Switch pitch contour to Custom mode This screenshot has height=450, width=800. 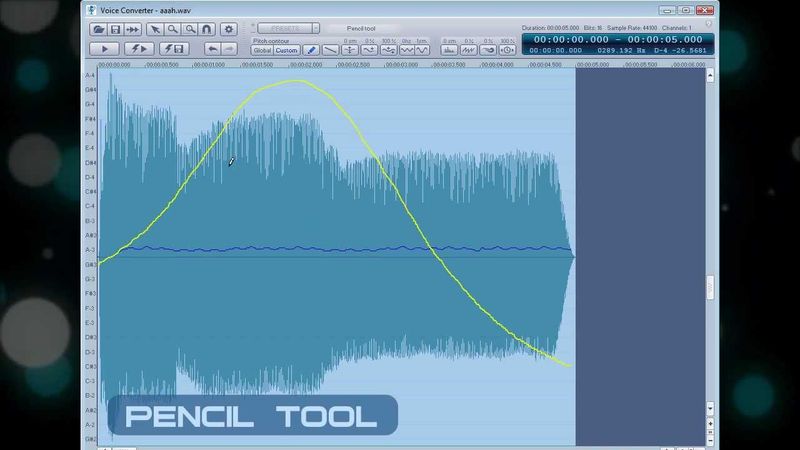(x=286, y=51)
